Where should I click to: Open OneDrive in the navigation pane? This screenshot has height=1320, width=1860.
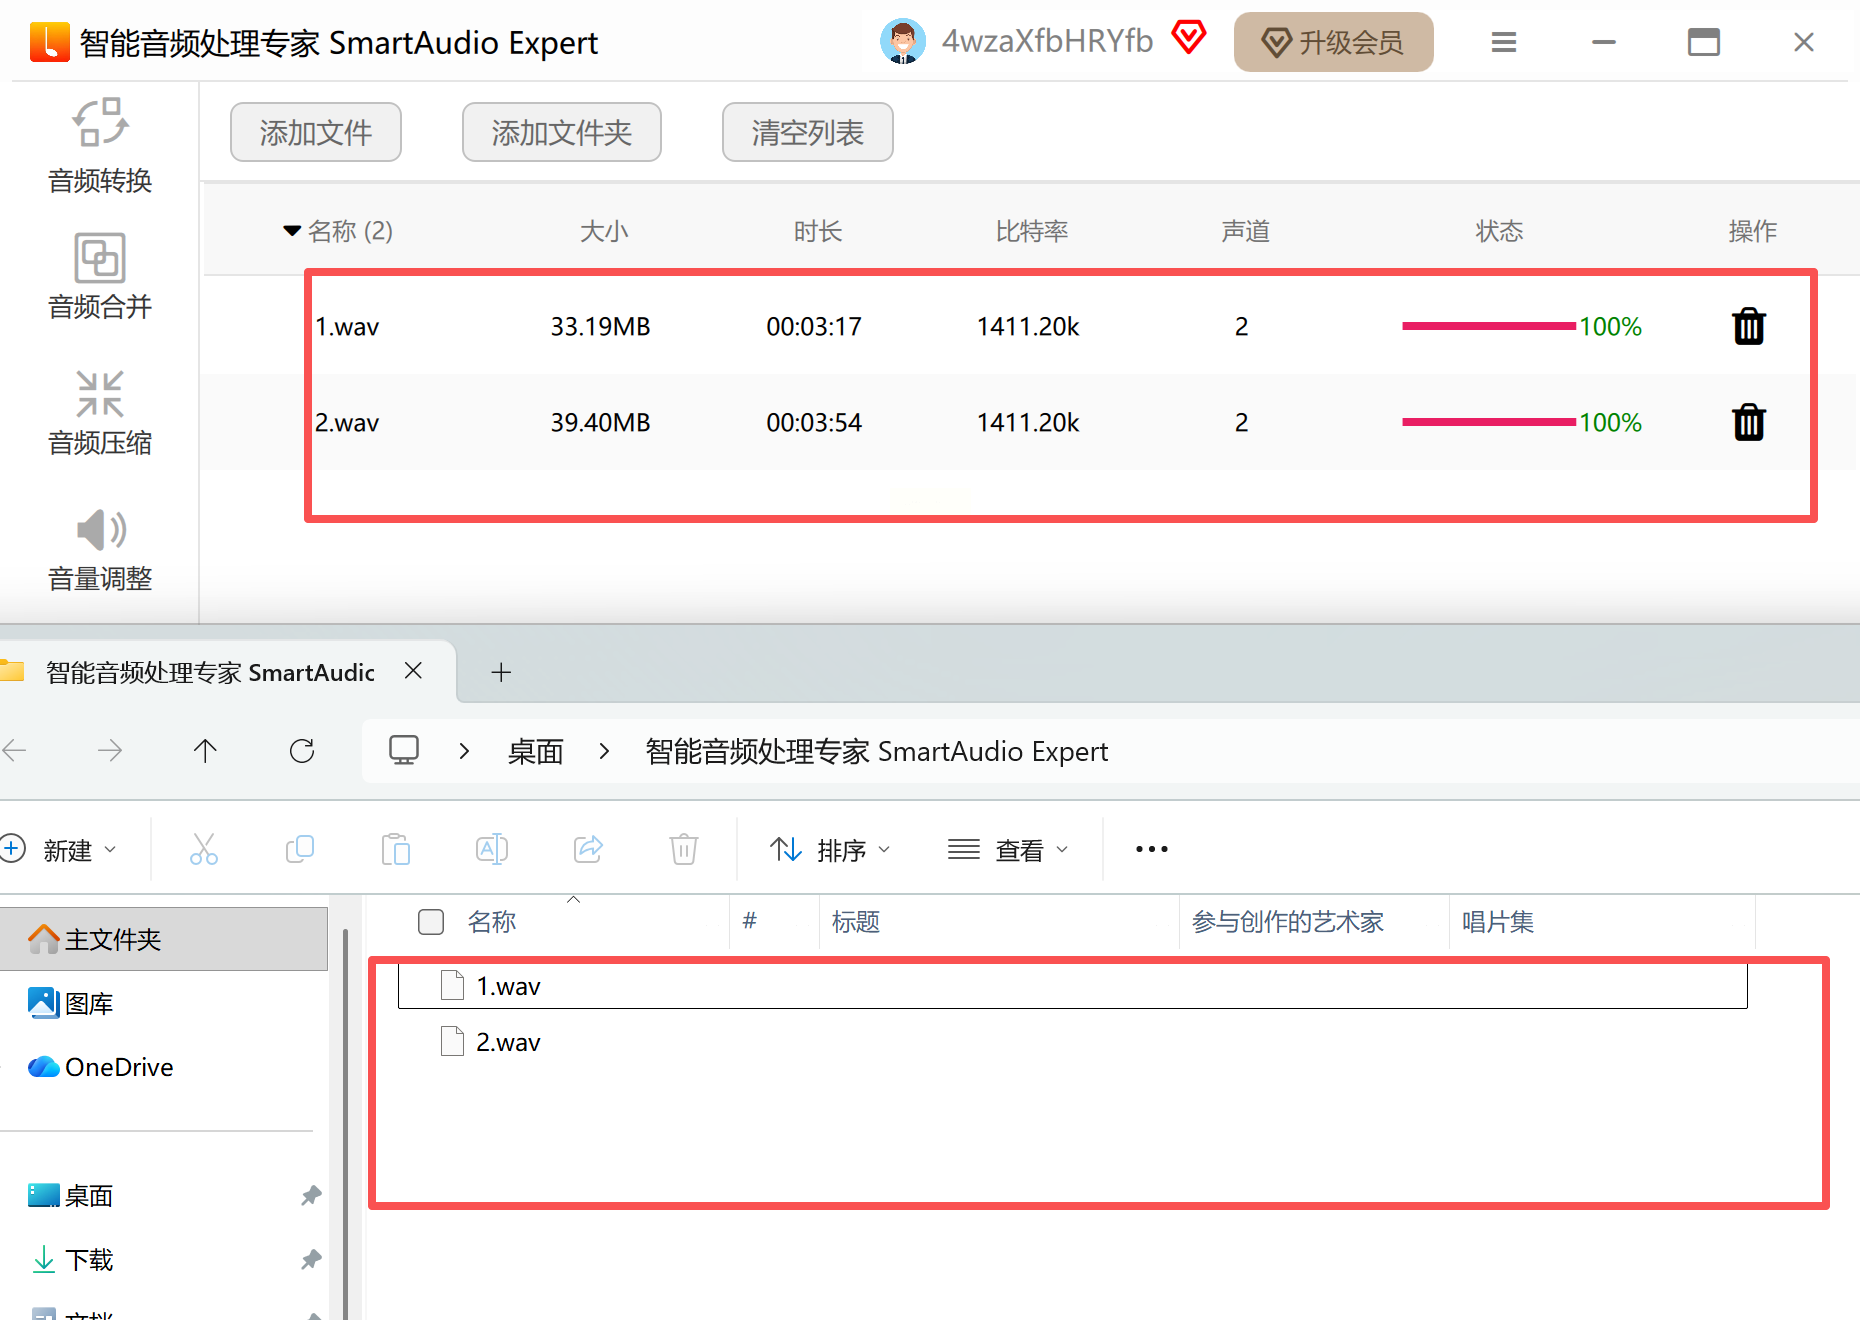tap(101, 1067)
